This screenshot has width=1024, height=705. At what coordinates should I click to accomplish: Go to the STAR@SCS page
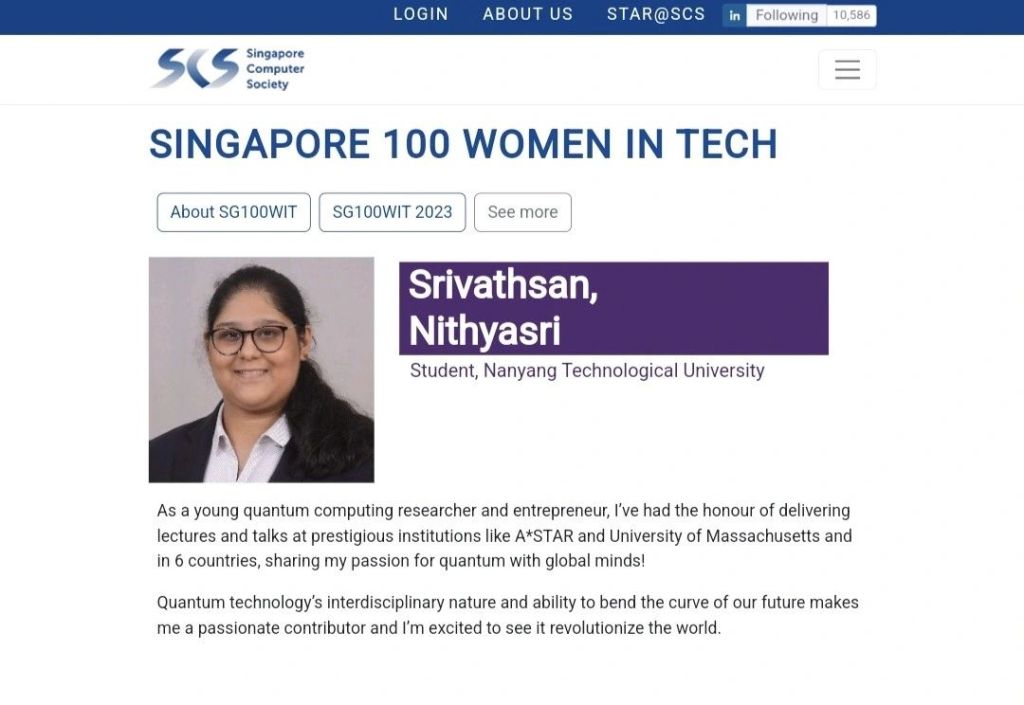click(656, 14)
